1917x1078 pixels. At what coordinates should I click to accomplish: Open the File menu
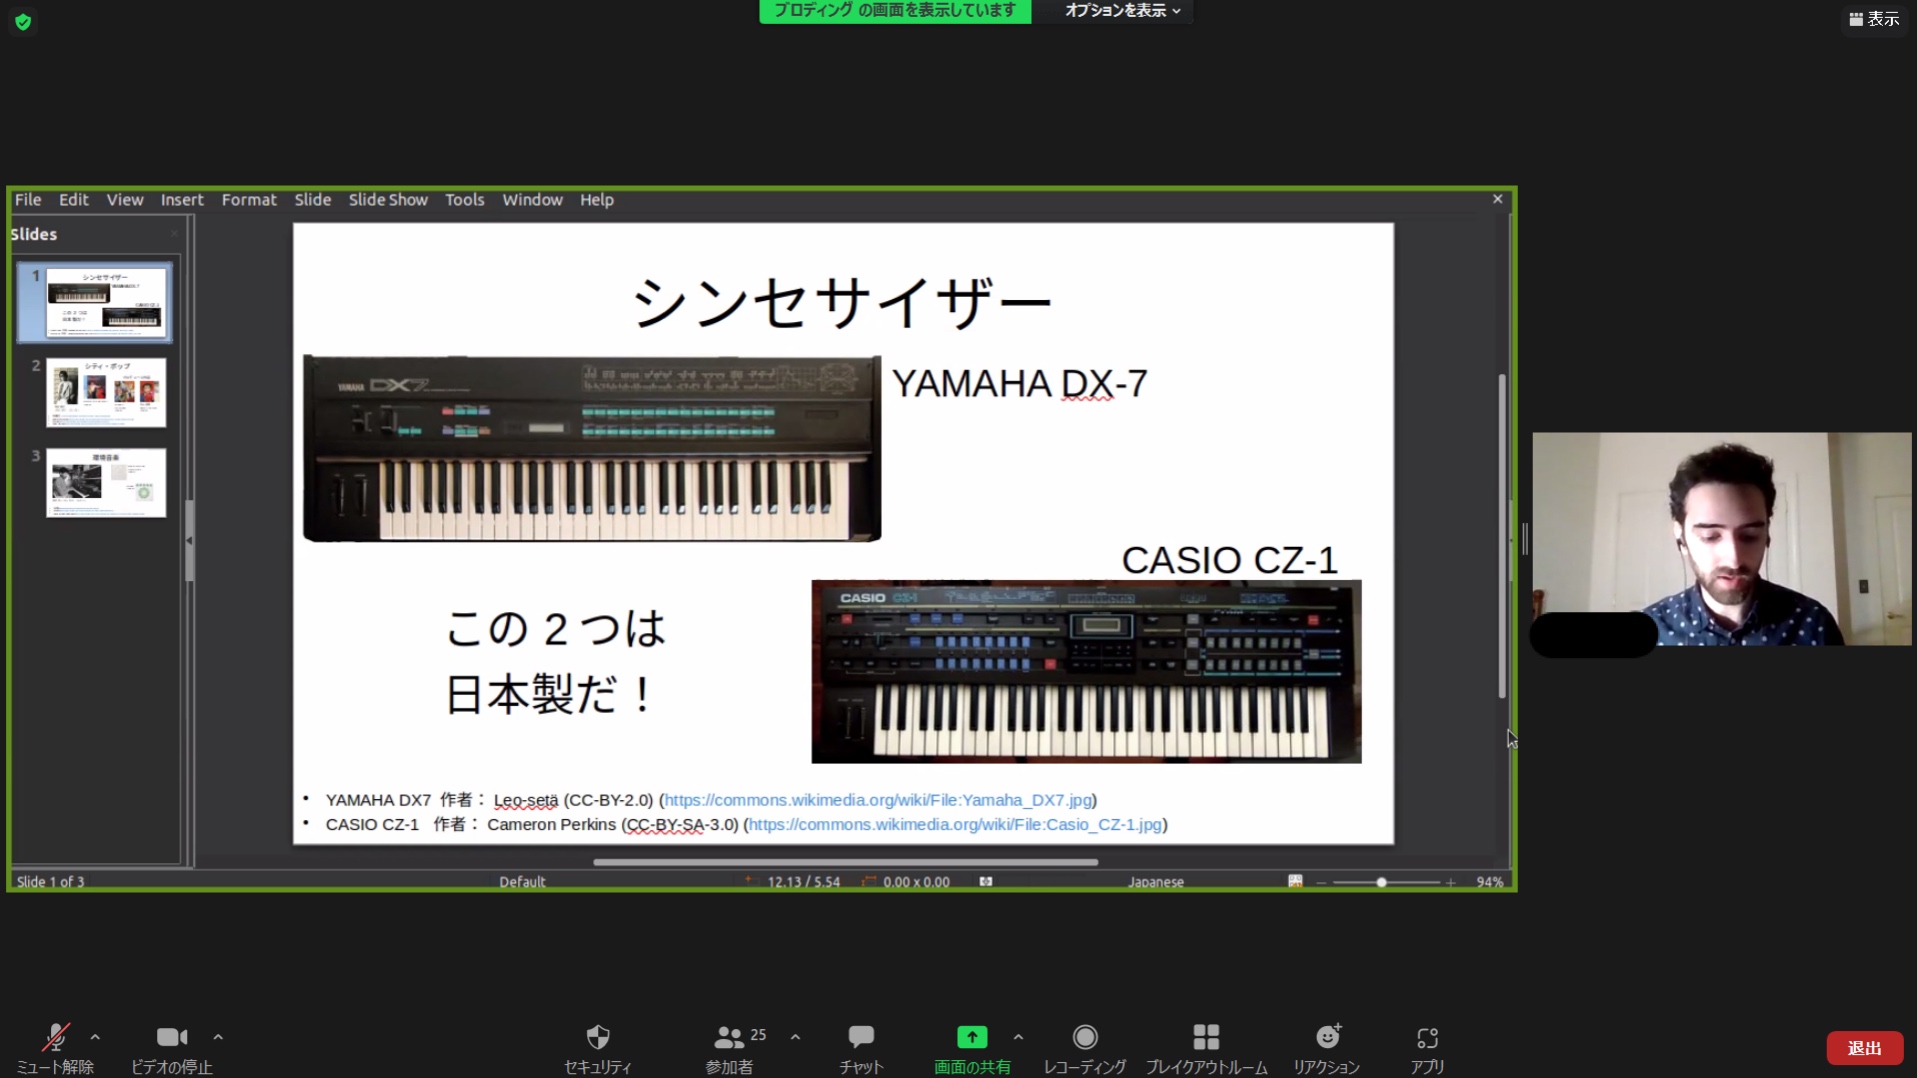coord(28,200)
